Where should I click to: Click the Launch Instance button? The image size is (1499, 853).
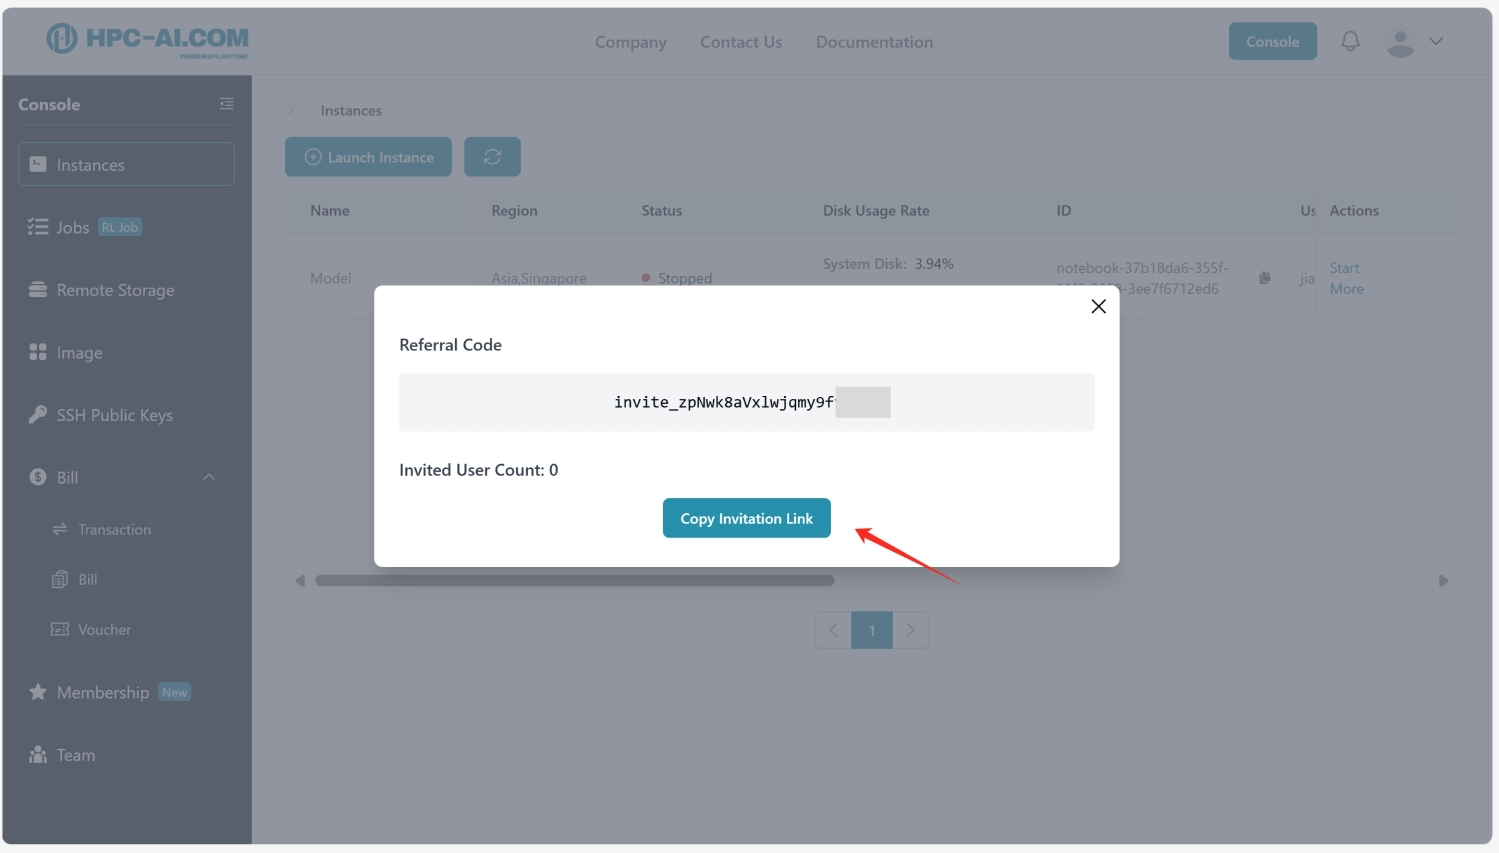coord(368,157)
